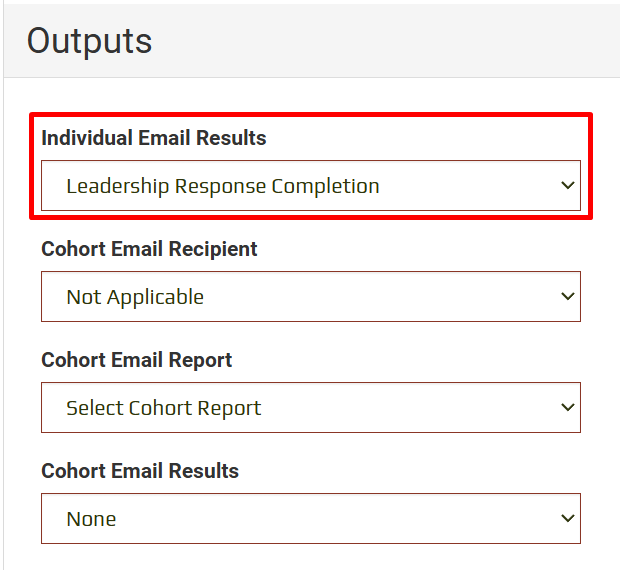Image resolution: width=620 pixels, height=570 pixels.
Task: Expand the Cohort Email Report select box
Action: (x=310, y=408)
